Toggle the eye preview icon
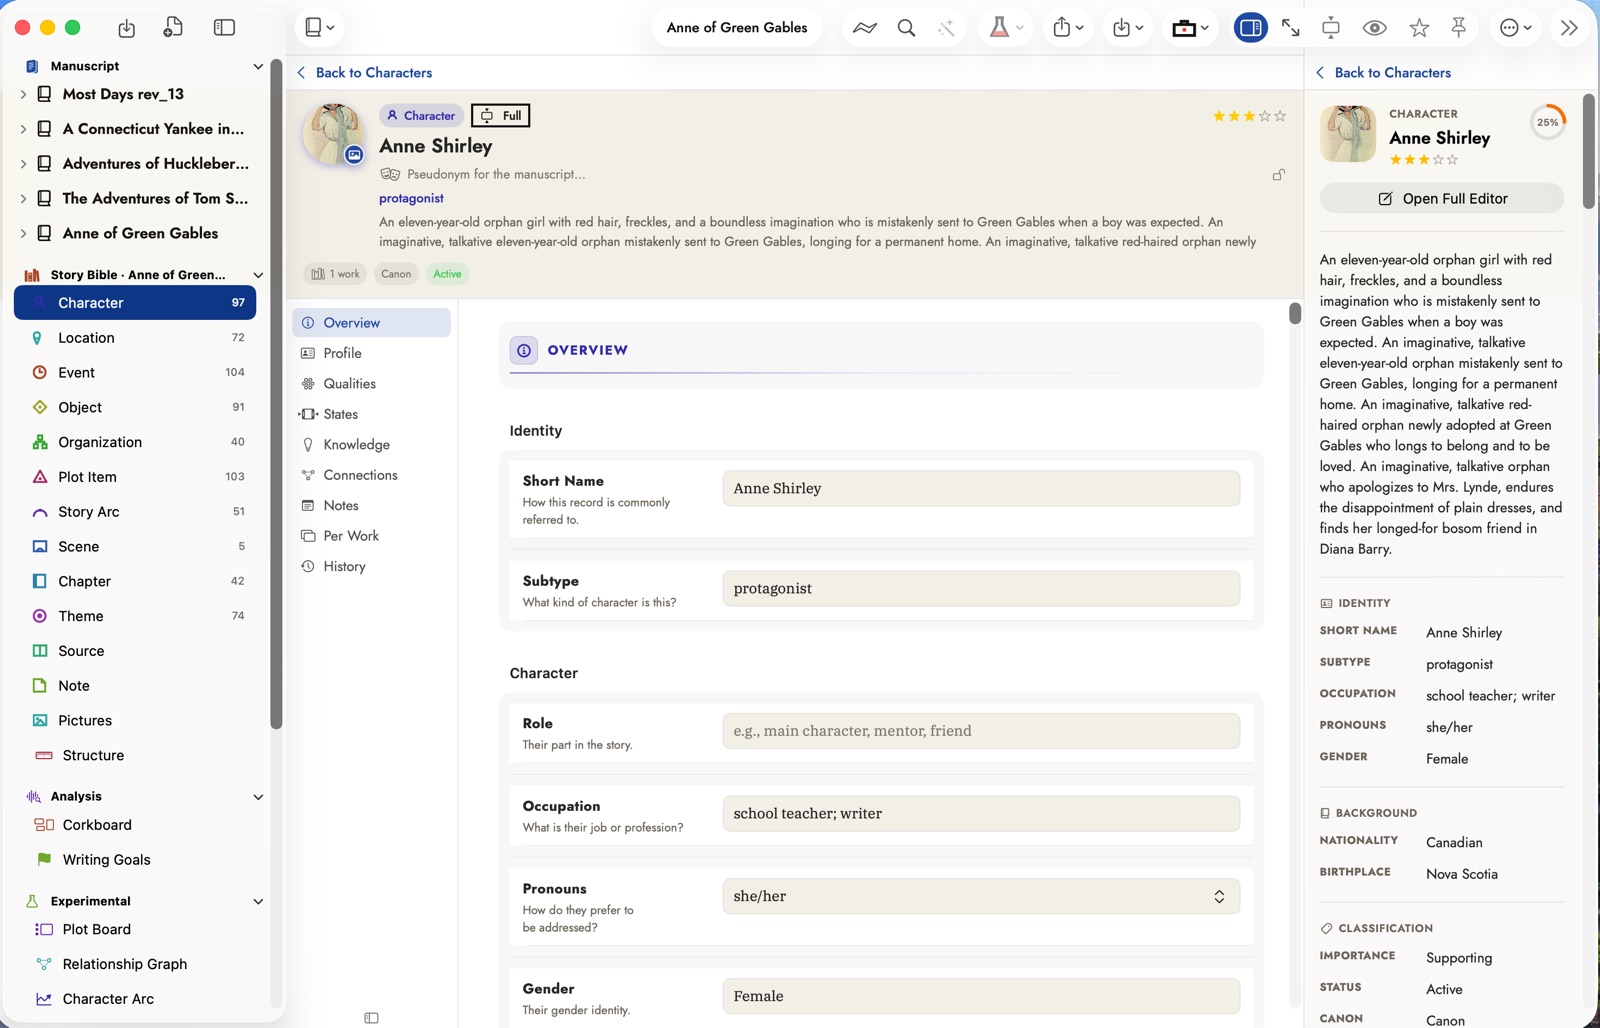Image resolution: width=1600 pixels, height=1028 pixels. click(1375, 28)
